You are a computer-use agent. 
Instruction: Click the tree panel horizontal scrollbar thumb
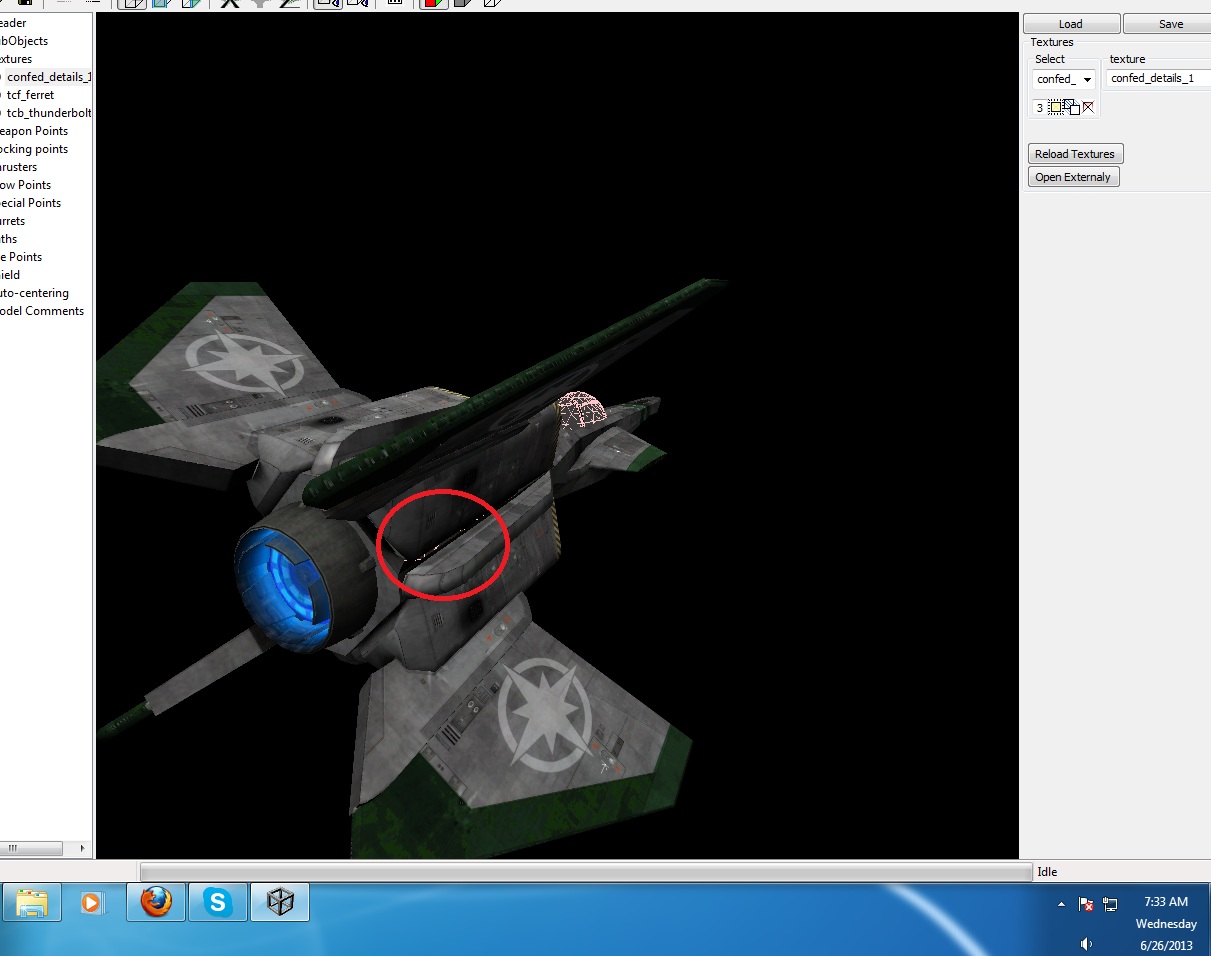[x=32, y=848]
